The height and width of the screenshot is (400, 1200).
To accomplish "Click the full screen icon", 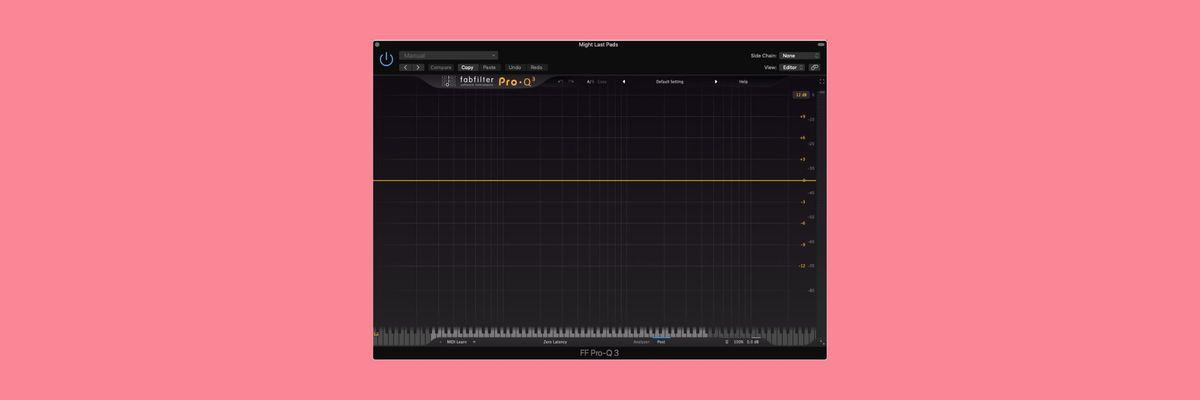I will 822,81.
